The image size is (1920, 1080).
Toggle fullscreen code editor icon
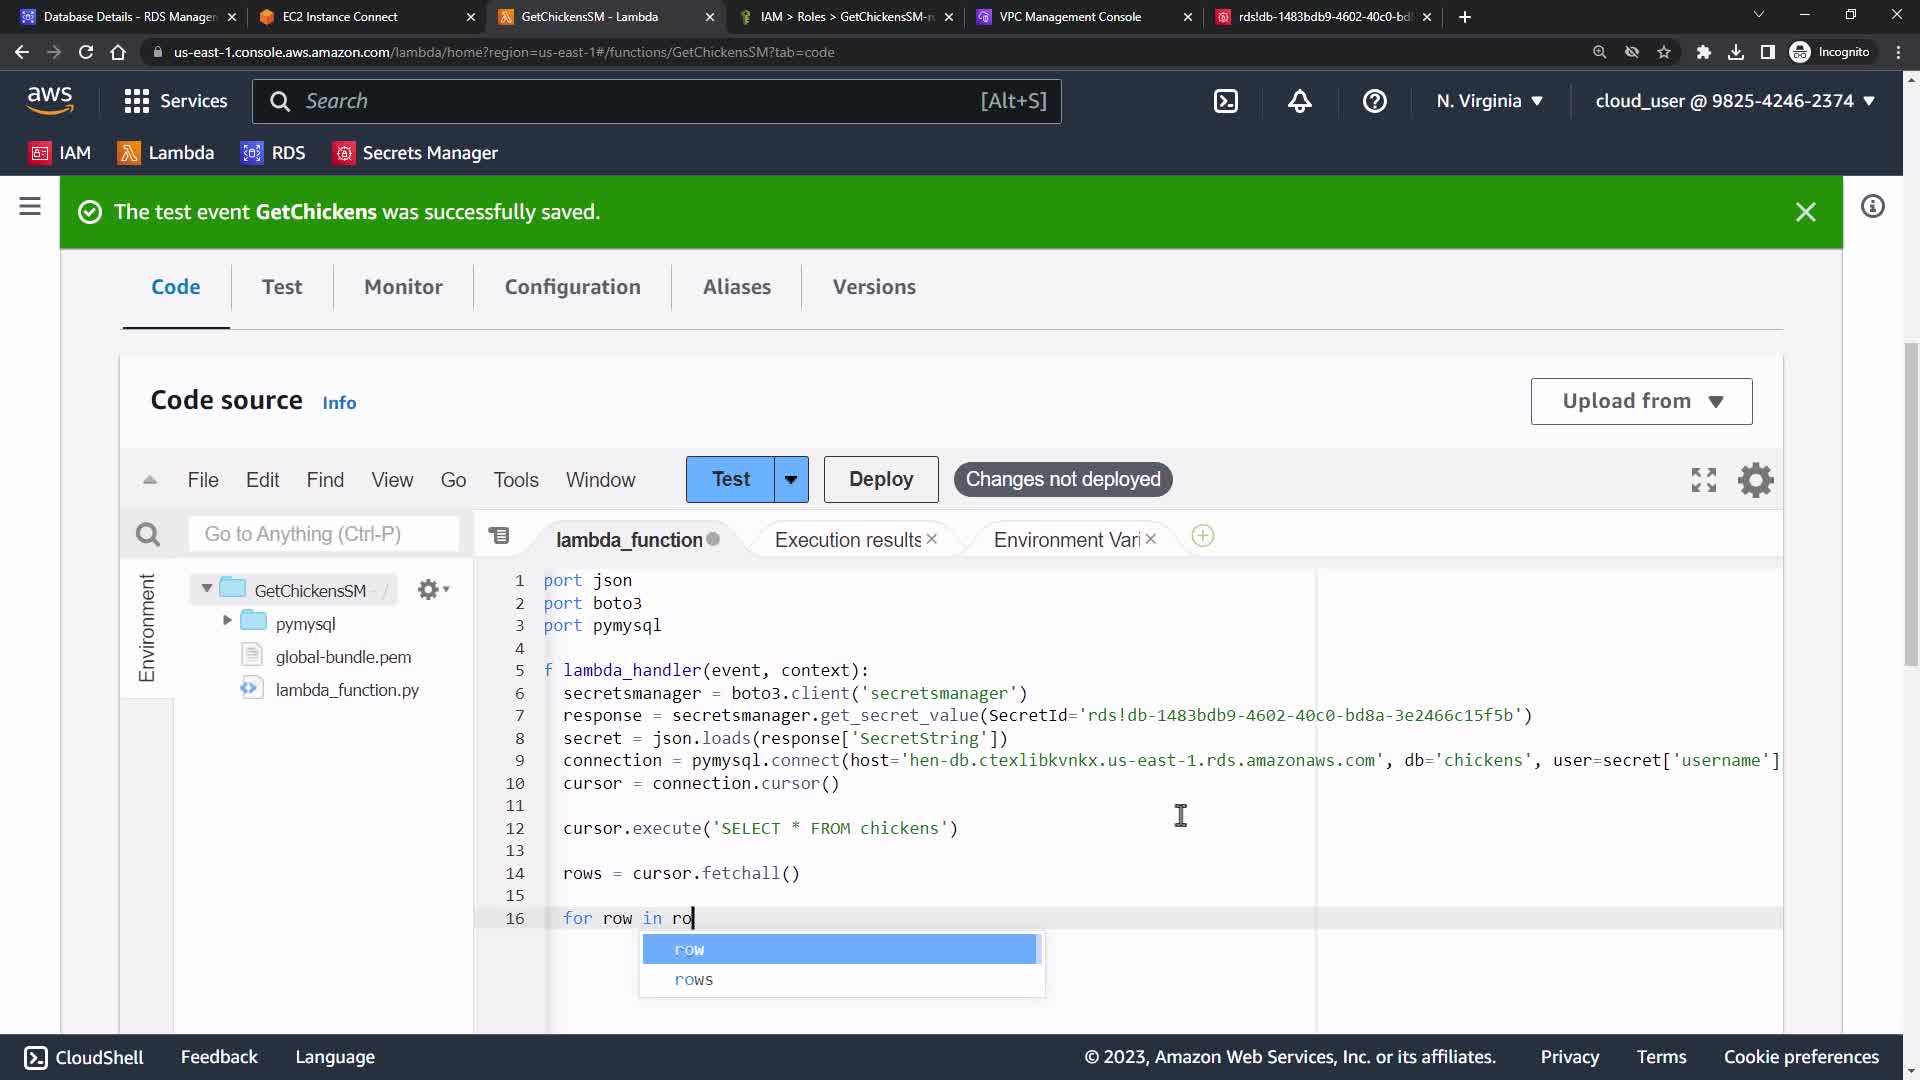coord(1703,480)
